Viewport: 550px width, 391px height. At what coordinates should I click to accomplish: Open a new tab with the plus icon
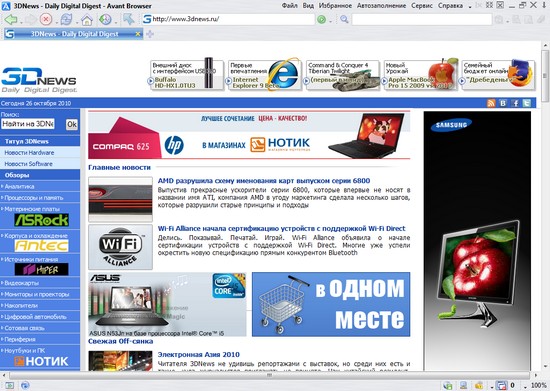point(150,34)
